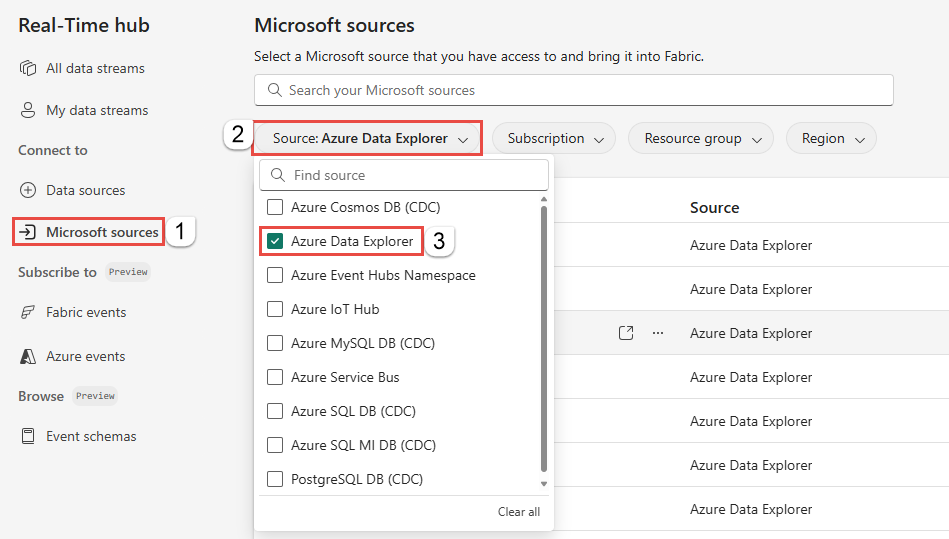Click the My data streams person icon

pos(28,110)
